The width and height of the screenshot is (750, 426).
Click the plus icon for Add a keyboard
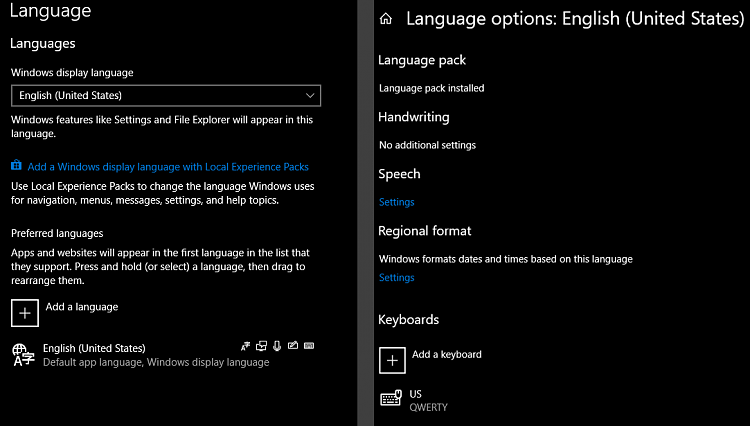click(x=392, y=360)
